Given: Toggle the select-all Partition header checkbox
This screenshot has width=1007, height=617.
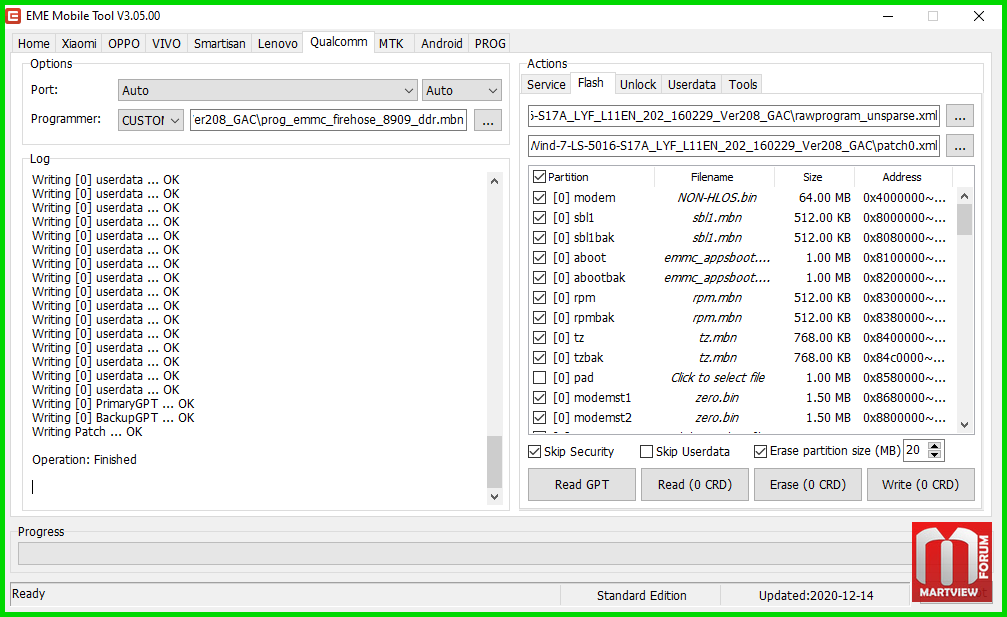Looking at the screenshot, I should click(x=539, y=177).
